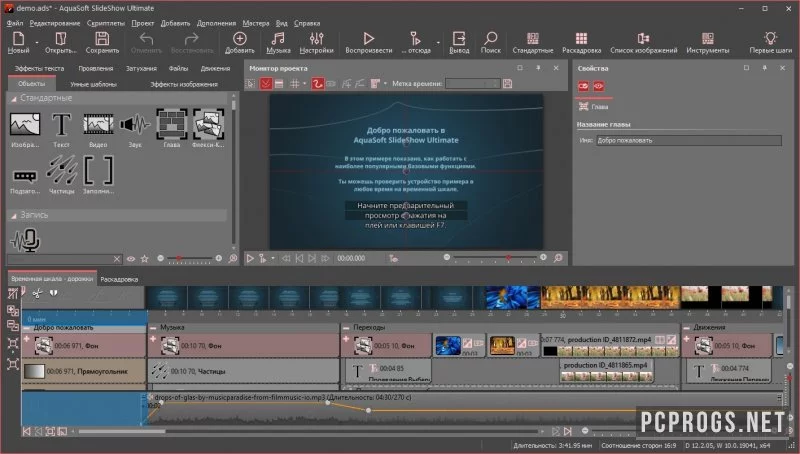The height and width of the screenshot is (454, 800).
Task: Open Первые шаги lightbulb icon
Action: (770, 39)
